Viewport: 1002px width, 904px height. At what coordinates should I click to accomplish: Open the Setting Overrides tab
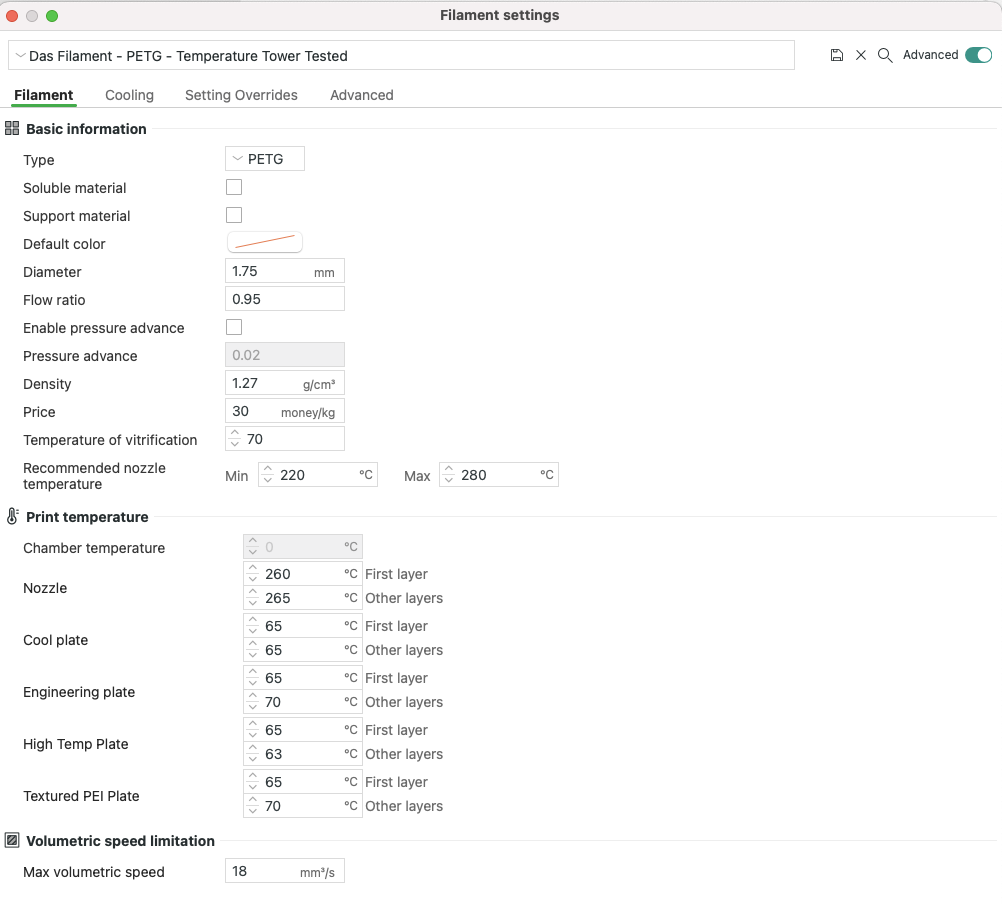pyautogui.click(x=241, y=95)
